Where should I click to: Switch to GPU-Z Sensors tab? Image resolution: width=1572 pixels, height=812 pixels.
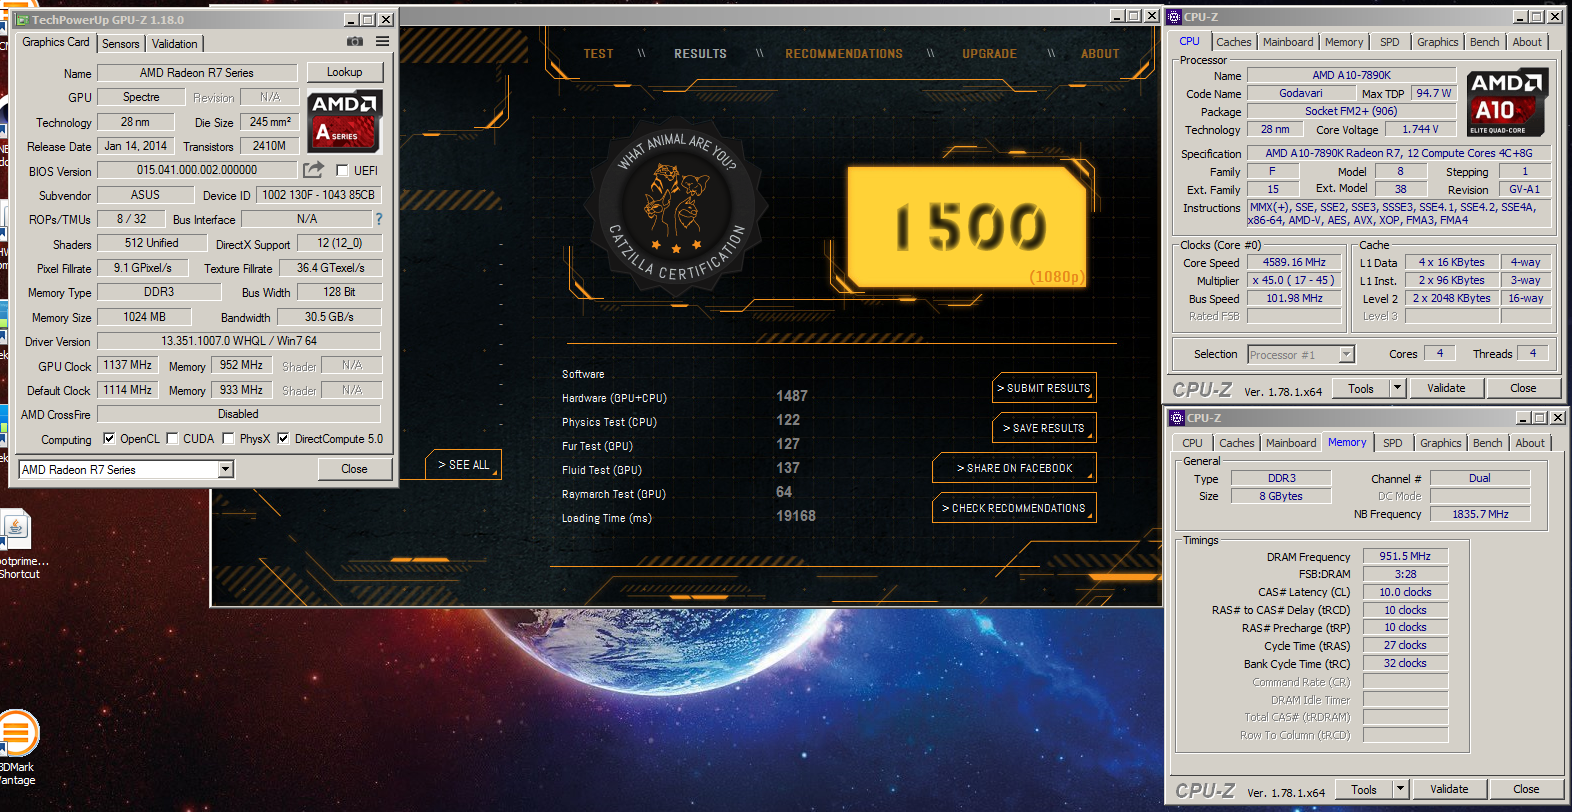pos(121,43)
